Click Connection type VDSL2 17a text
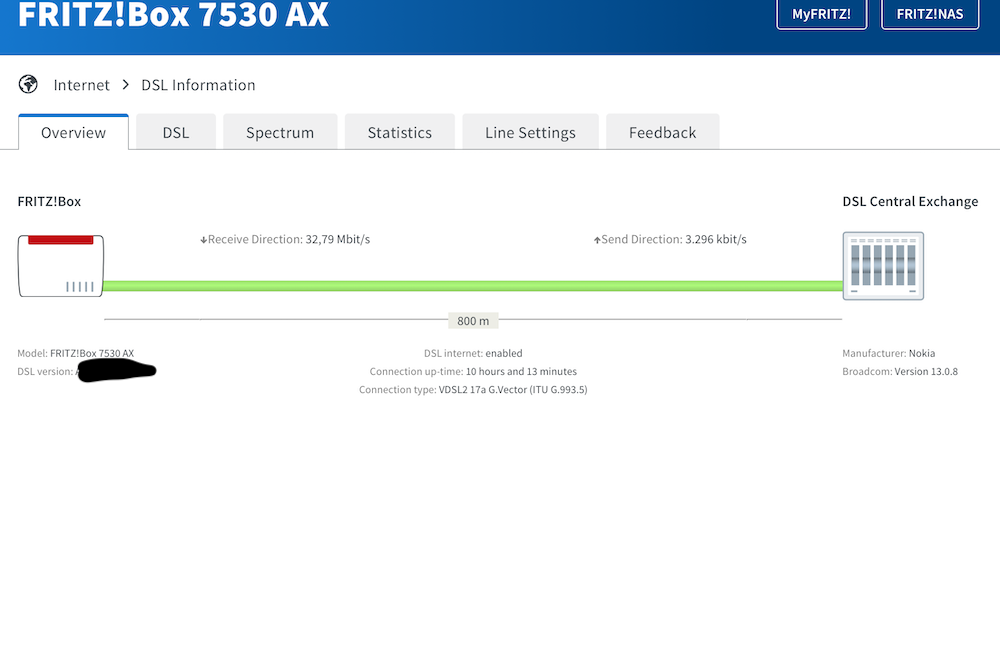The width and height of the screenshot is (1000, 671). click(473, 390)
